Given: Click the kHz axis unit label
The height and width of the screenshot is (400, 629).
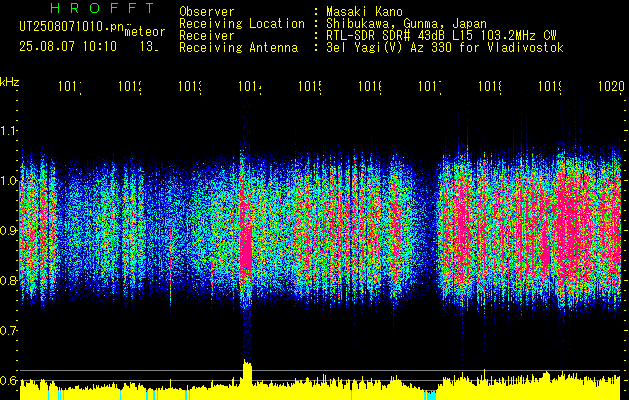Looking at the screenshot, I should [x=9, y=82].
